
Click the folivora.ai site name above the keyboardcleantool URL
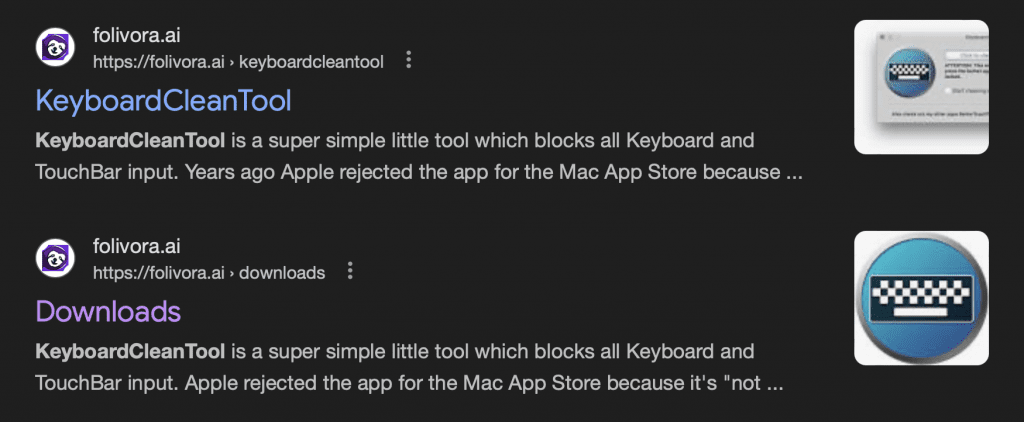[136, 36]
